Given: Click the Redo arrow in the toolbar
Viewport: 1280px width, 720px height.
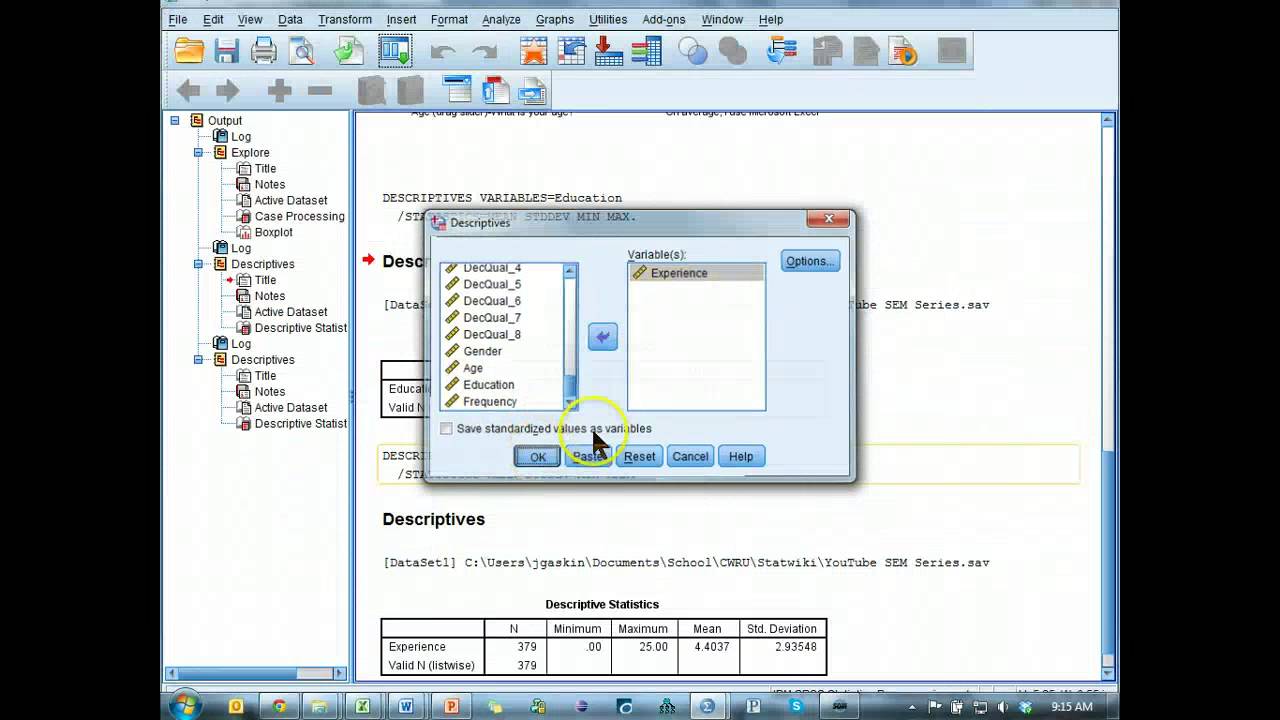Looking at the screenshot, I should [484, 52].
